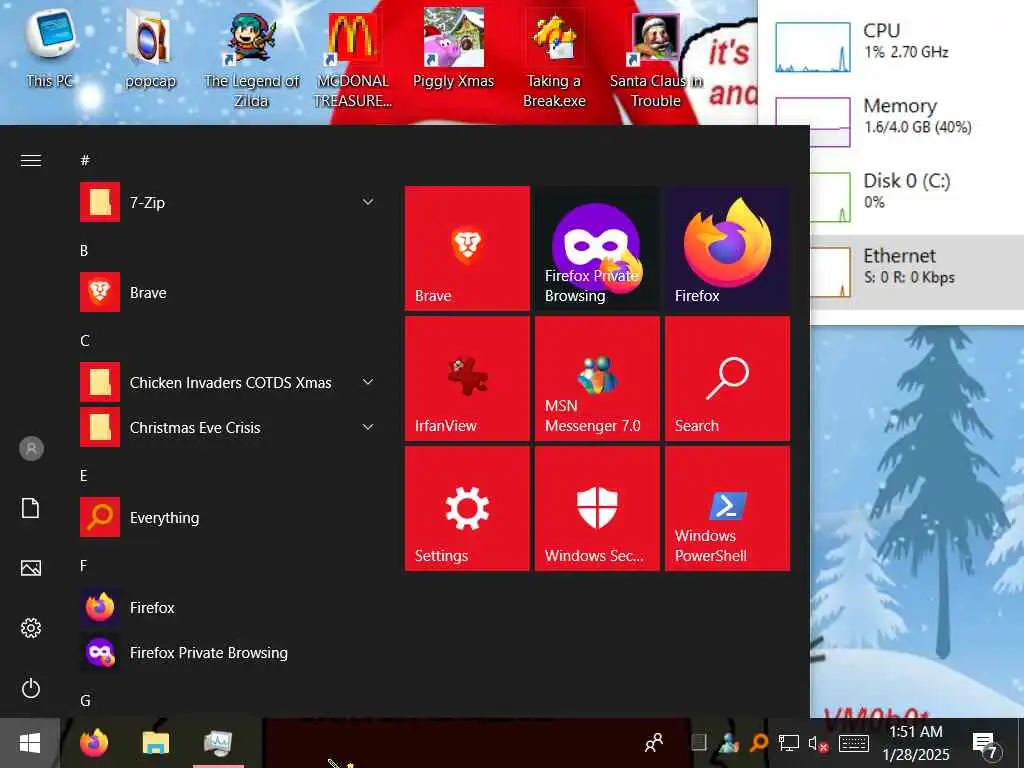Expand the Chicken Invaders COTDS Xmas folder

point(368,382)
